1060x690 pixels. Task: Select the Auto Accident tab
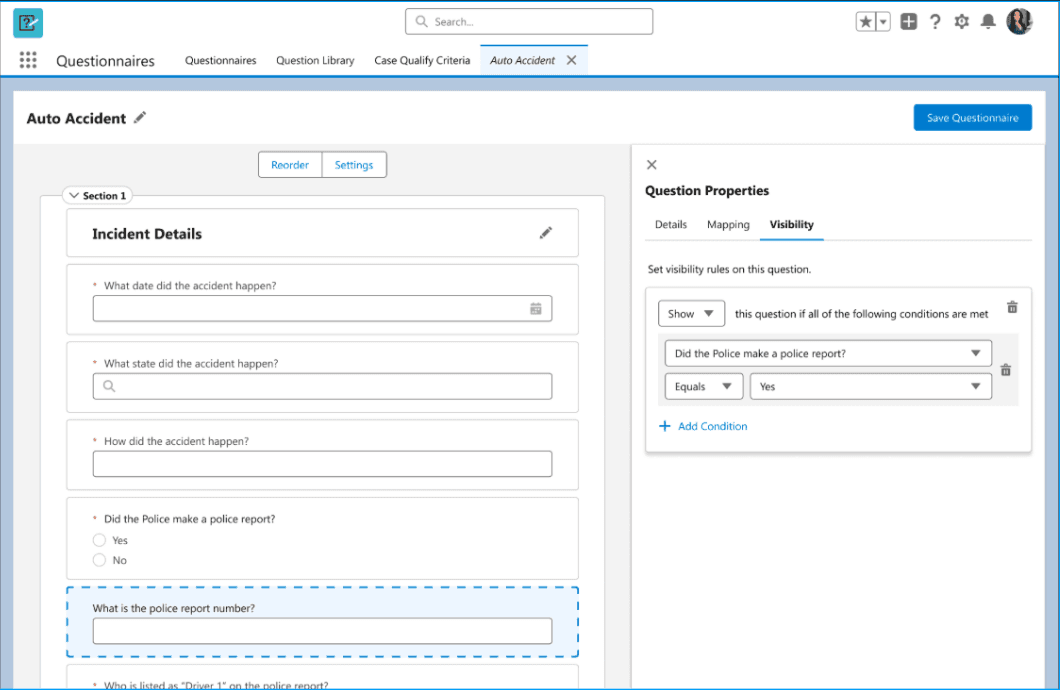tap(523, 60)
